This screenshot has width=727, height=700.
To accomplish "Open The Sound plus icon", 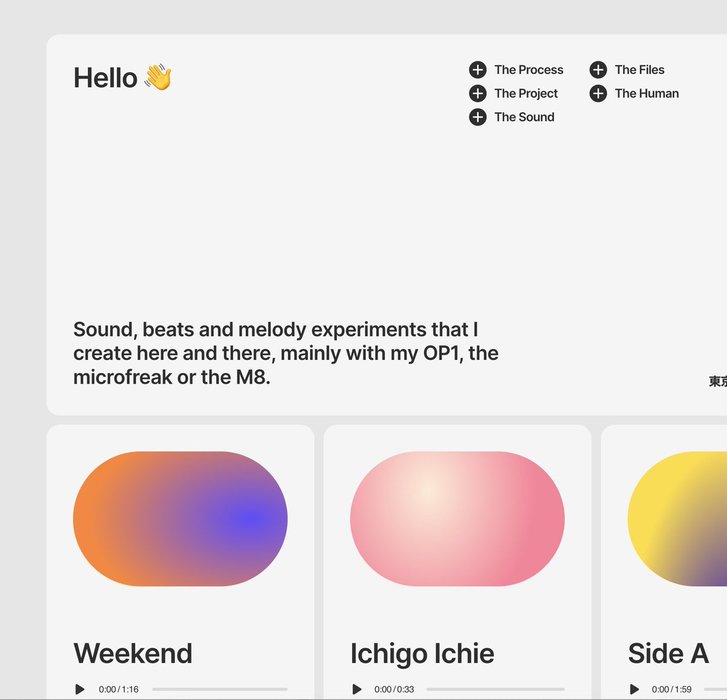I will click(x=478, y=117).
